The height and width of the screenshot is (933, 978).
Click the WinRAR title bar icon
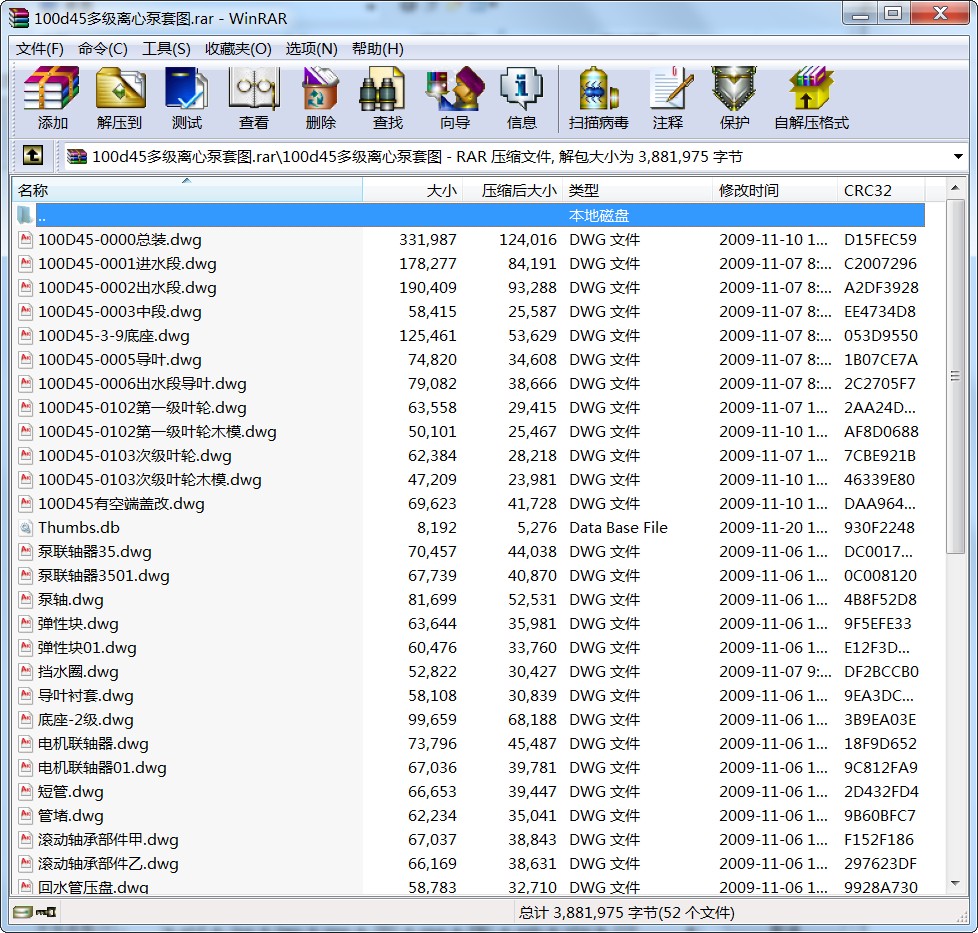(x=19, y=18)
